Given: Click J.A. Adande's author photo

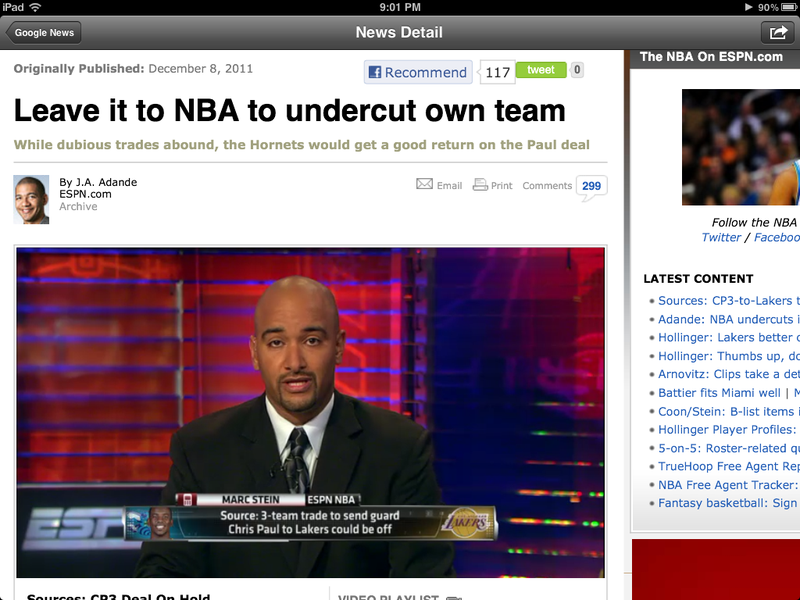Looking at the screenshot, I should [x=31, y=199].
